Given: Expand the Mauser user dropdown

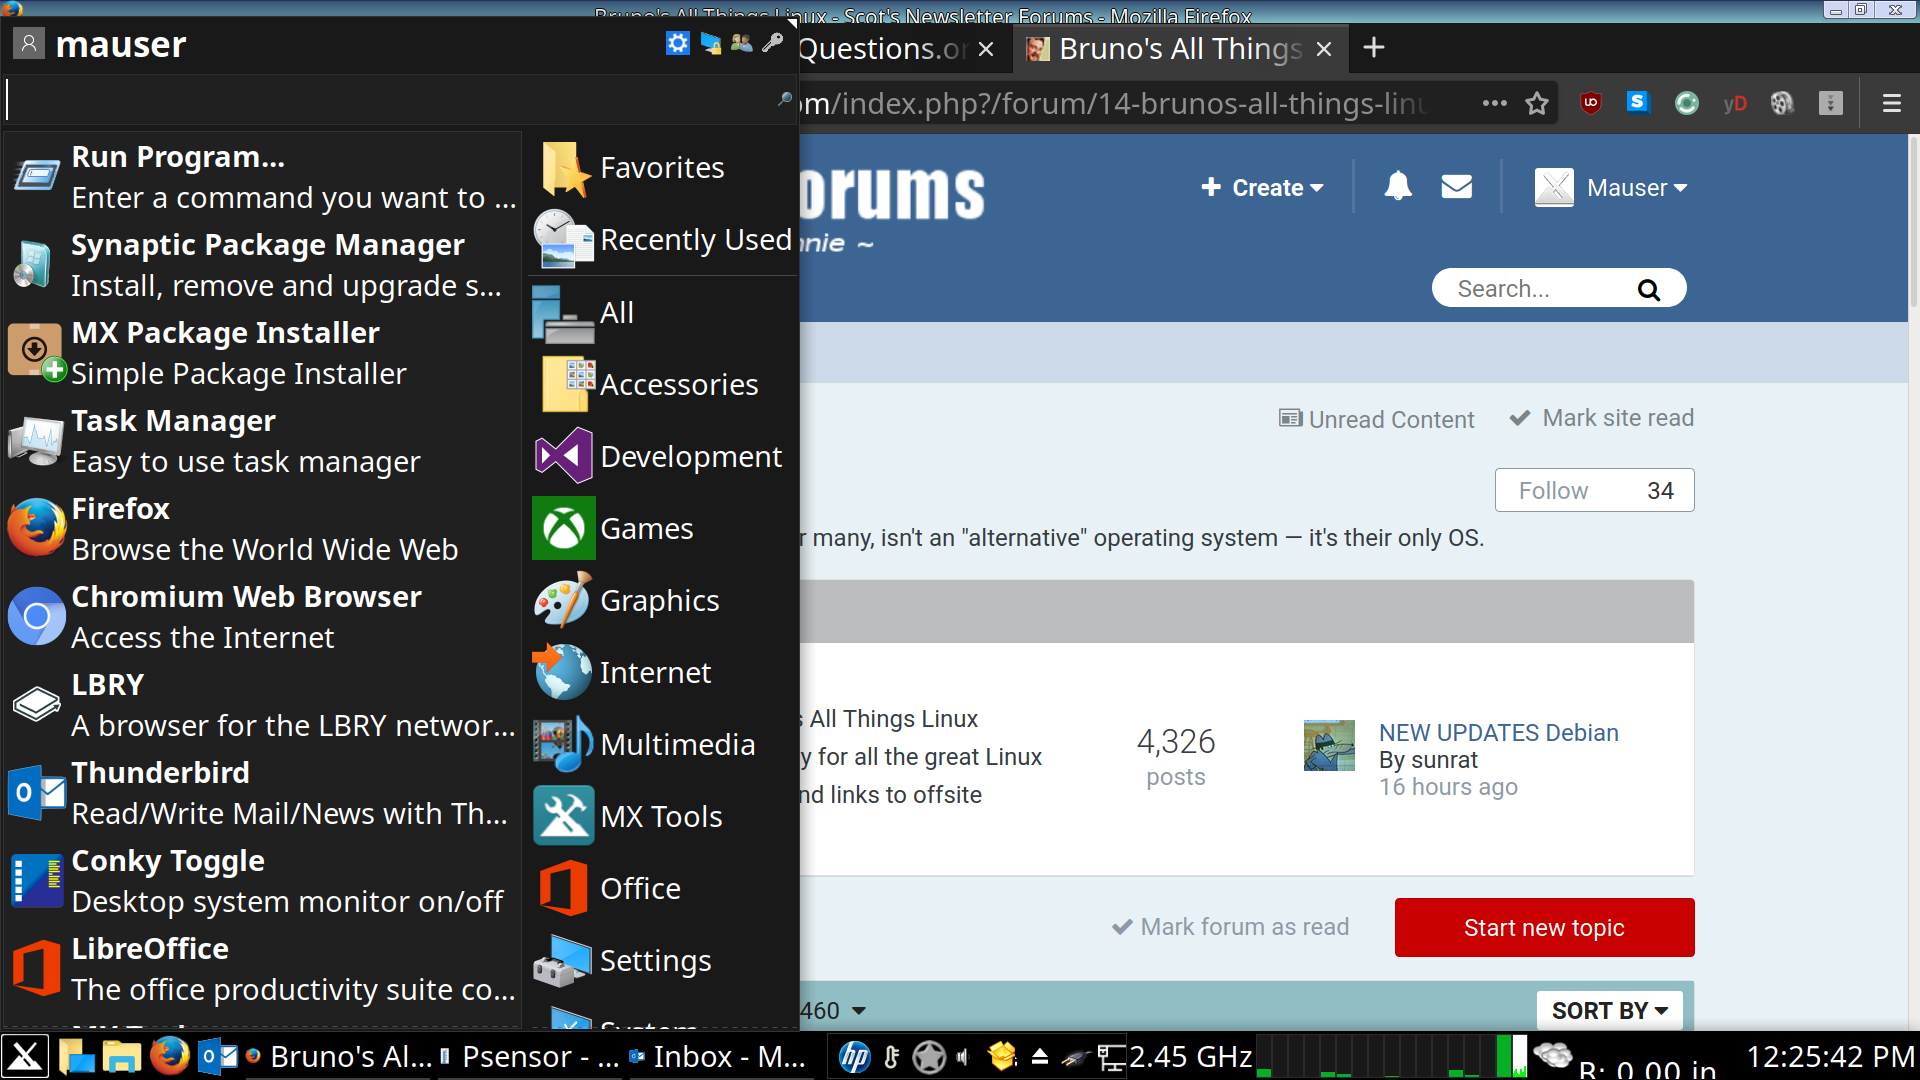Looking at the screenshot, I should (1611, 187).
